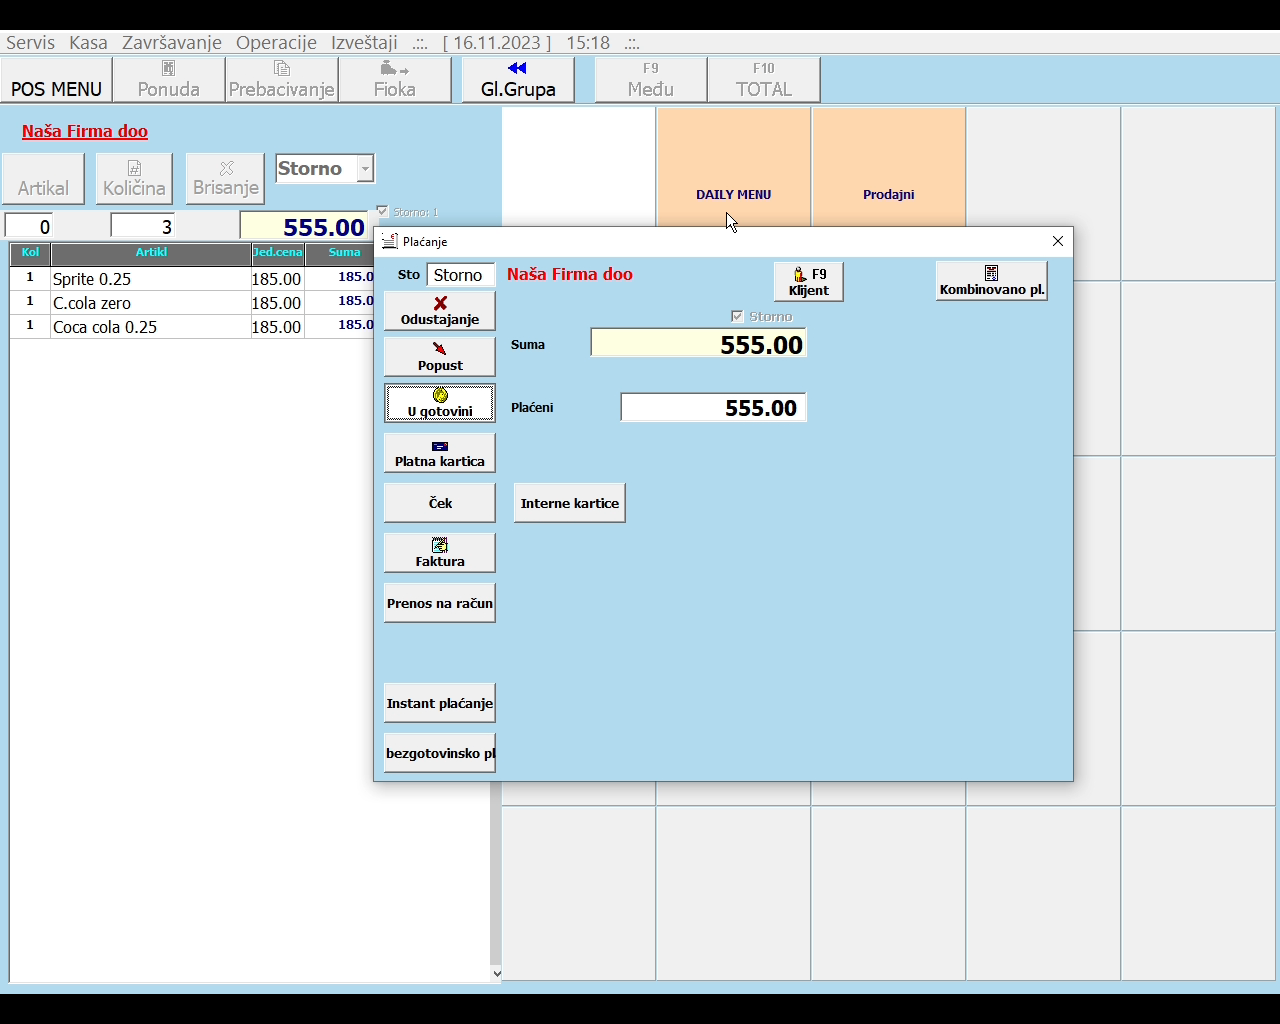This screenshot has width=1280, height=1024.
Task: Click the Plaćeni amount field
Action: tap(713, 407)
